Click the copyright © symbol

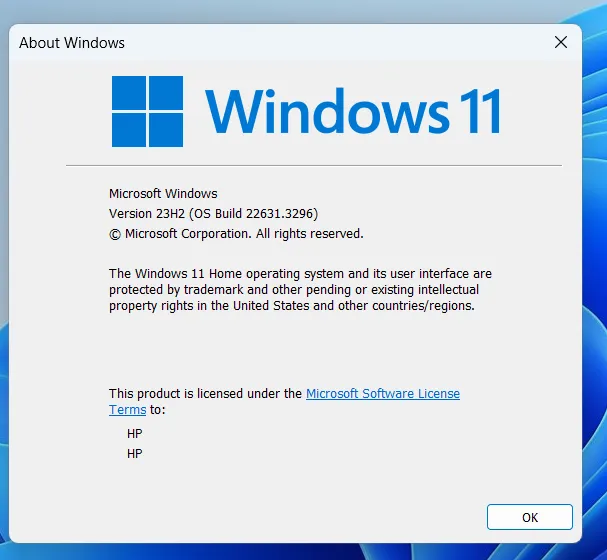pyautogui.click(x=114, y=234)
